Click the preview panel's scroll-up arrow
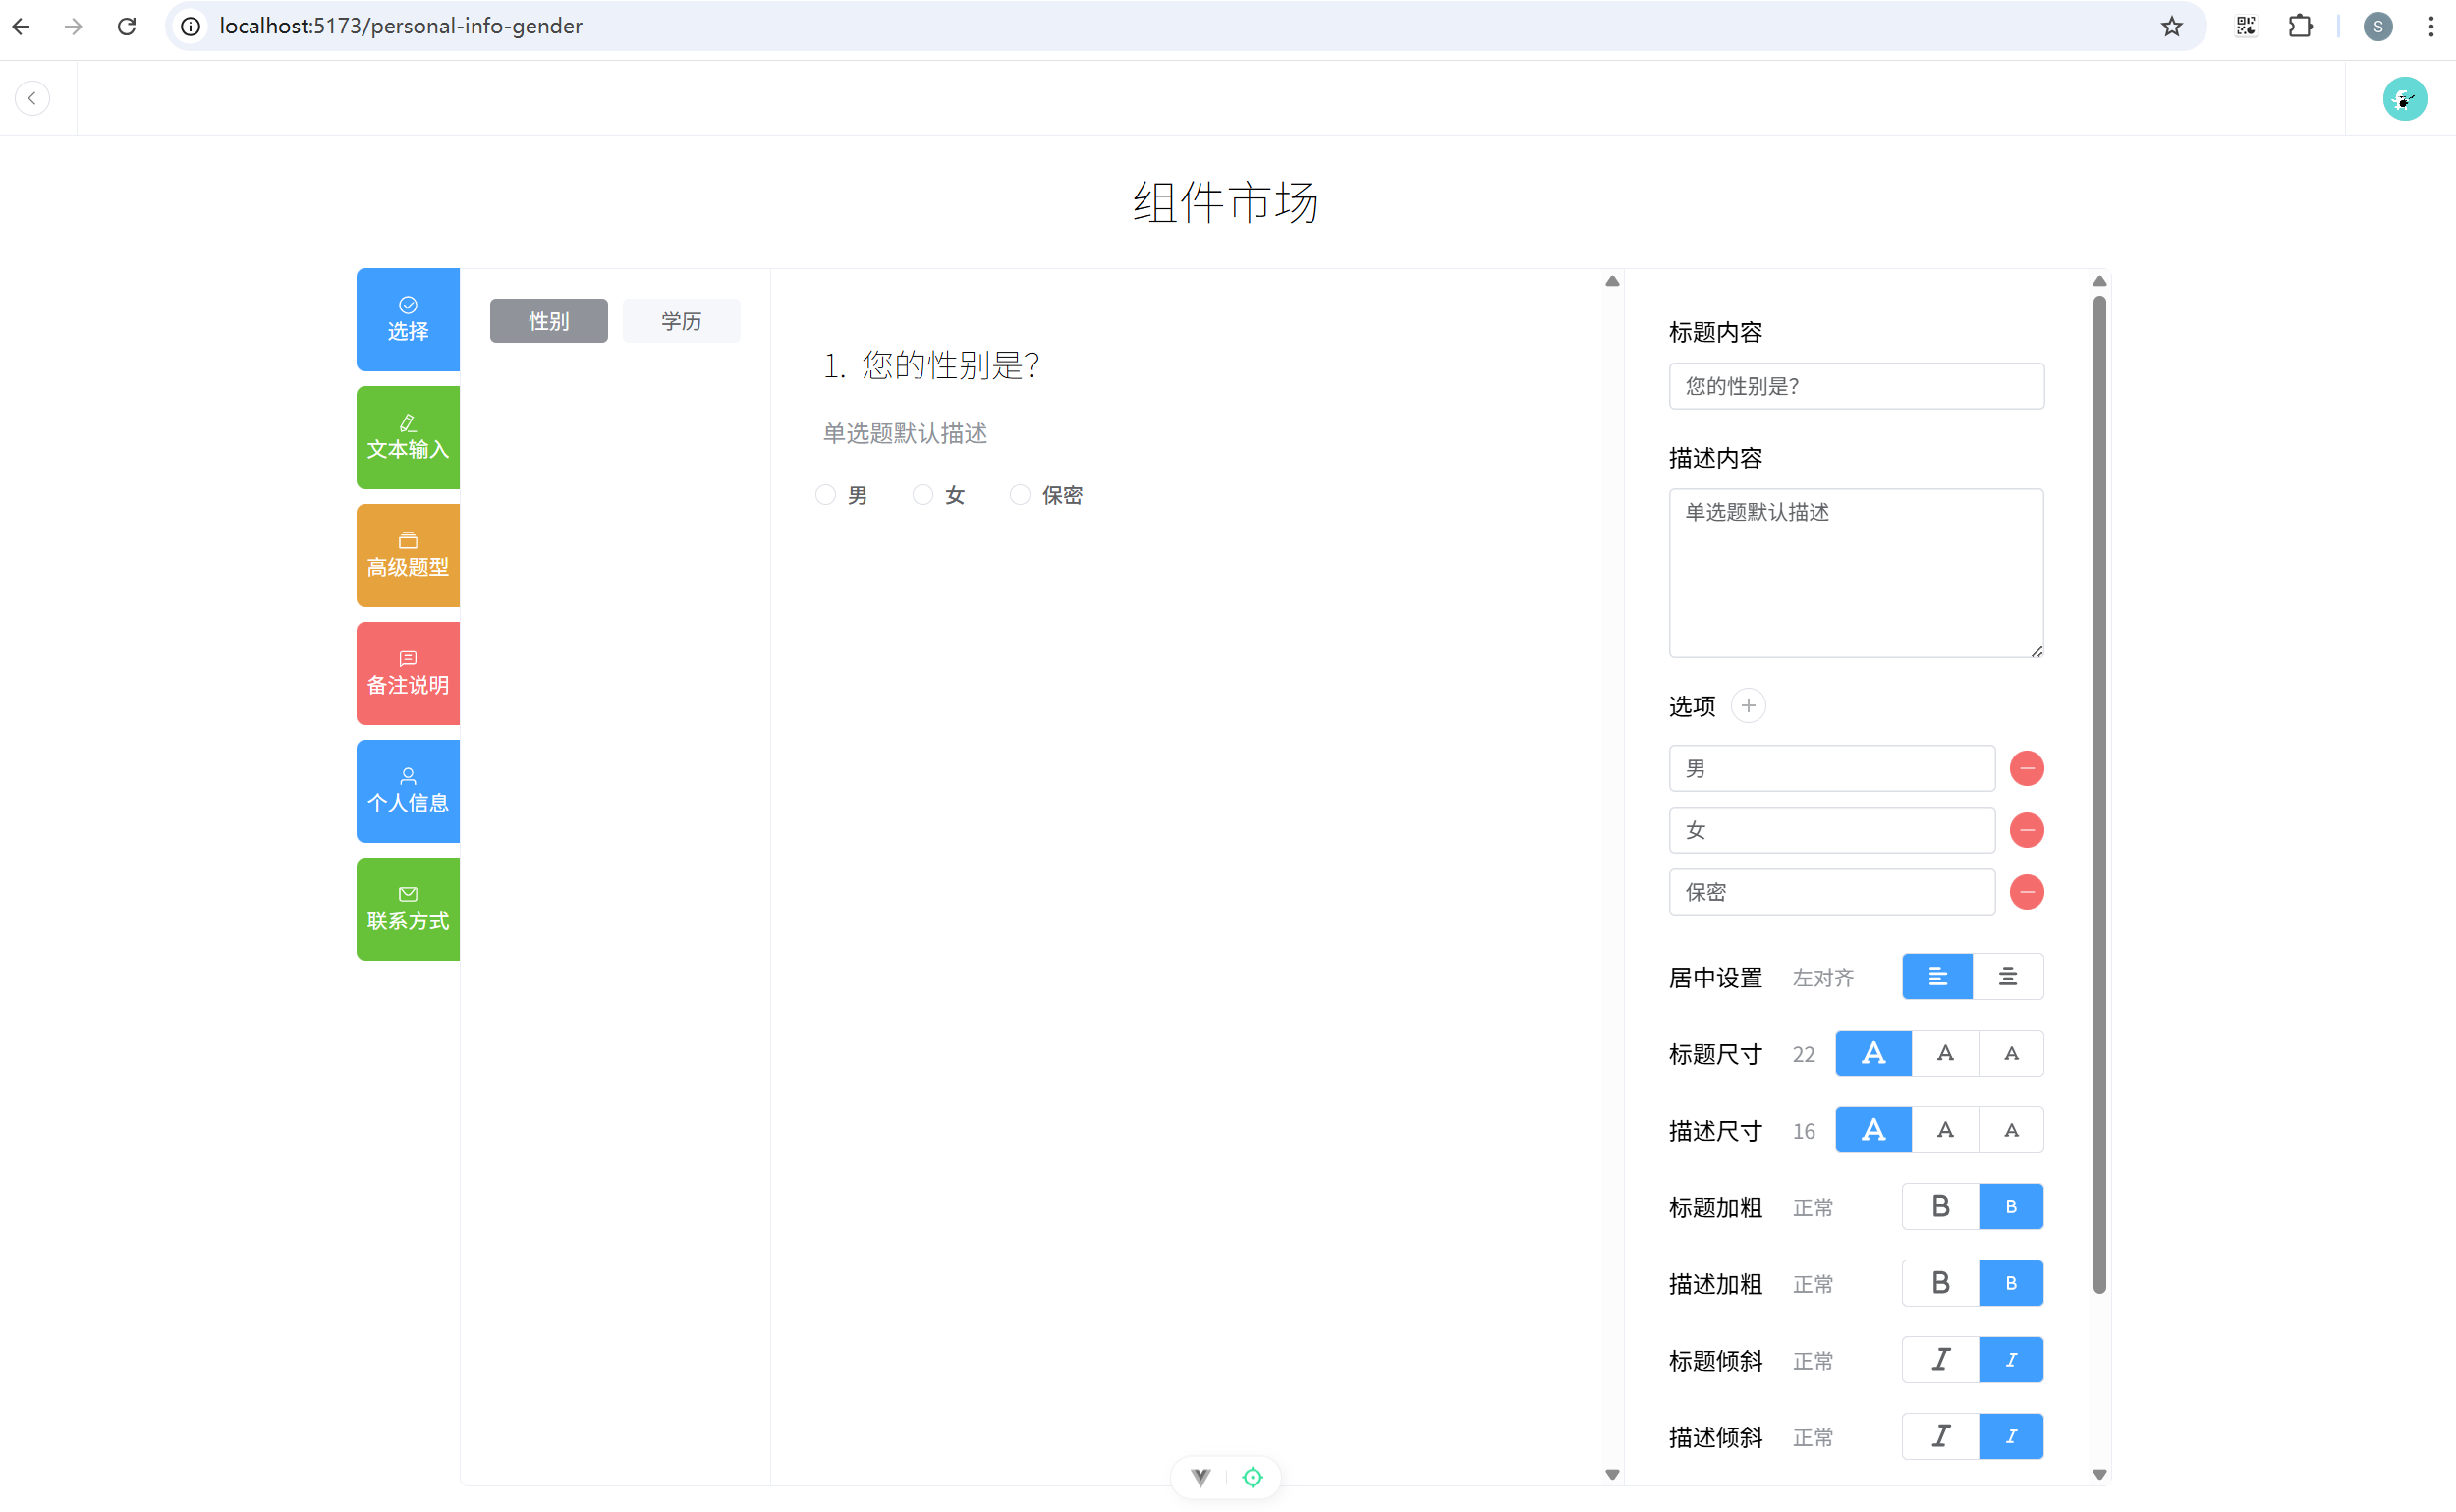This screenshot has width=2456, height=1512. click(x=1611, y=282)
